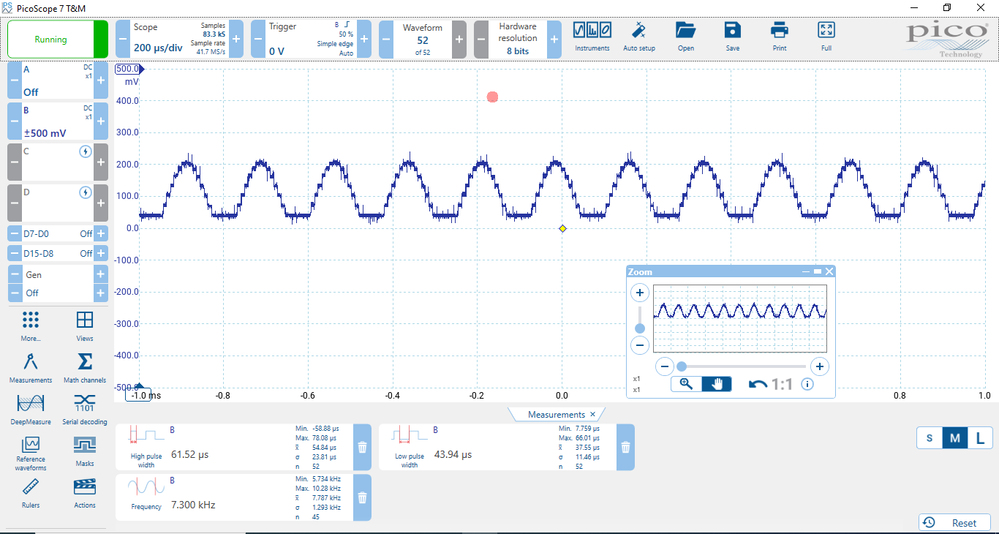Enable digital channels D7-D0
The width and height of the screenshot is (999, 534).
click(101, 234)
